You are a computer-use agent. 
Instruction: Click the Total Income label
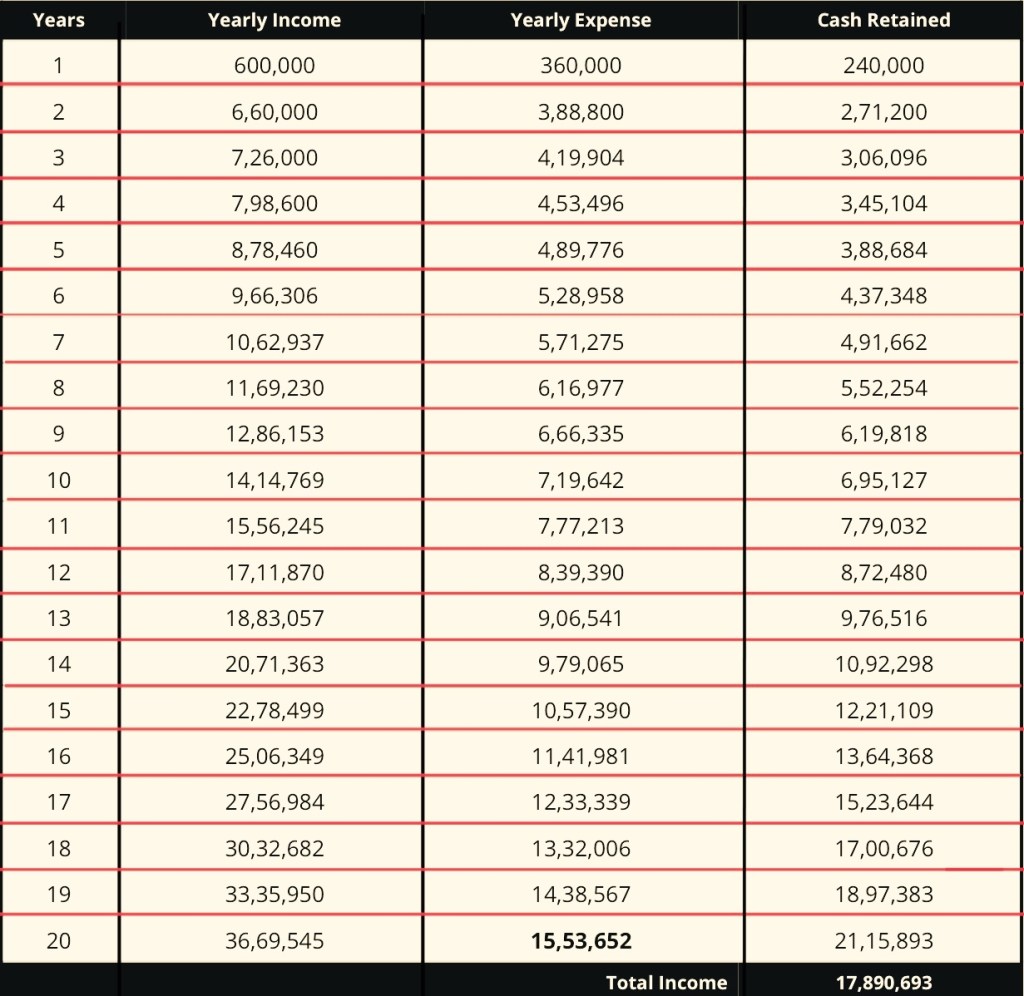pos(666,982)
